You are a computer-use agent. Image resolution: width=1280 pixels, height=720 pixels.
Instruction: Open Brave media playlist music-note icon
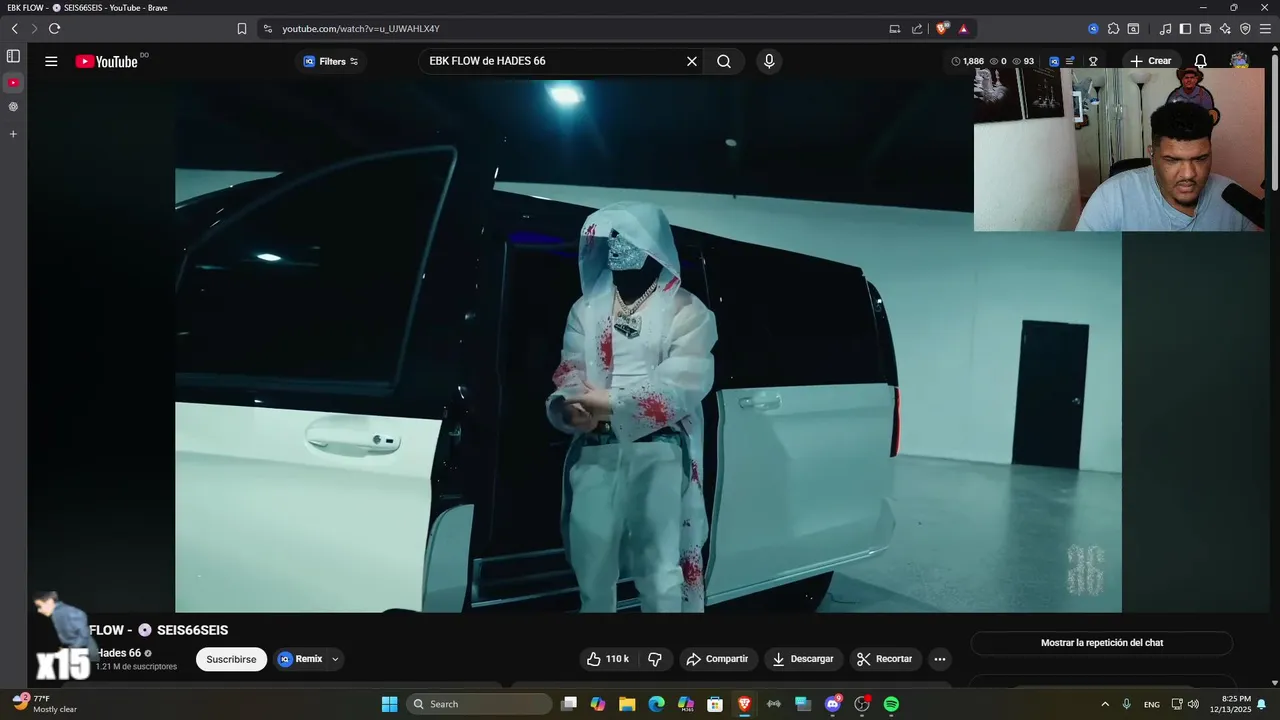pyautogui.click(x=1165, y=29)
